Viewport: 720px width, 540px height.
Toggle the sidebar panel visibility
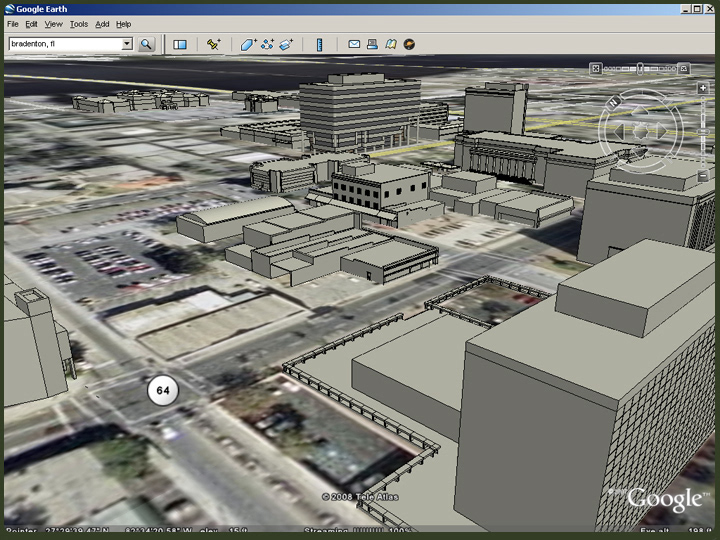(x=180, y=44)
